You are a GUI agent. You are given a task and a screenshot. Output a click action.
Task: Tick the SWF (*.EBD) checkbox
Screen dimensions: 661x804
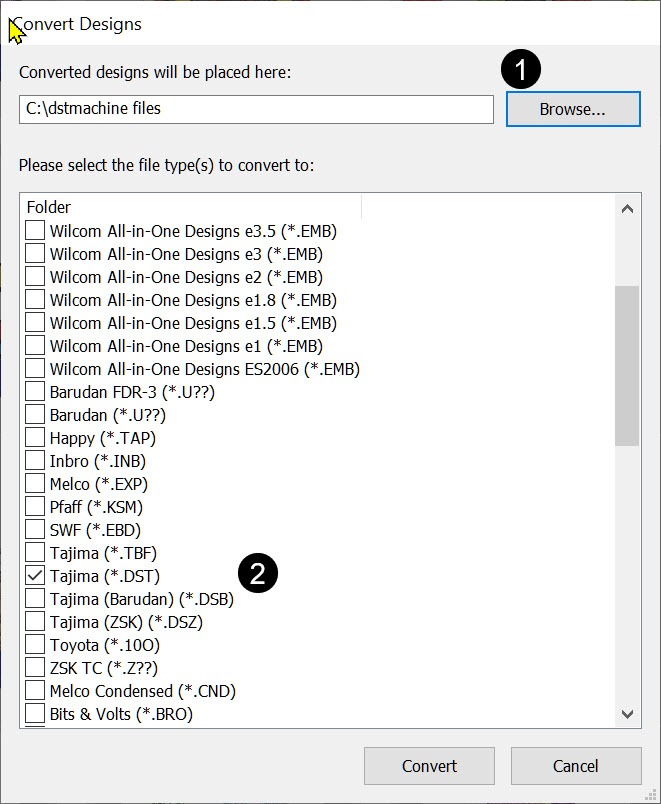35,530
